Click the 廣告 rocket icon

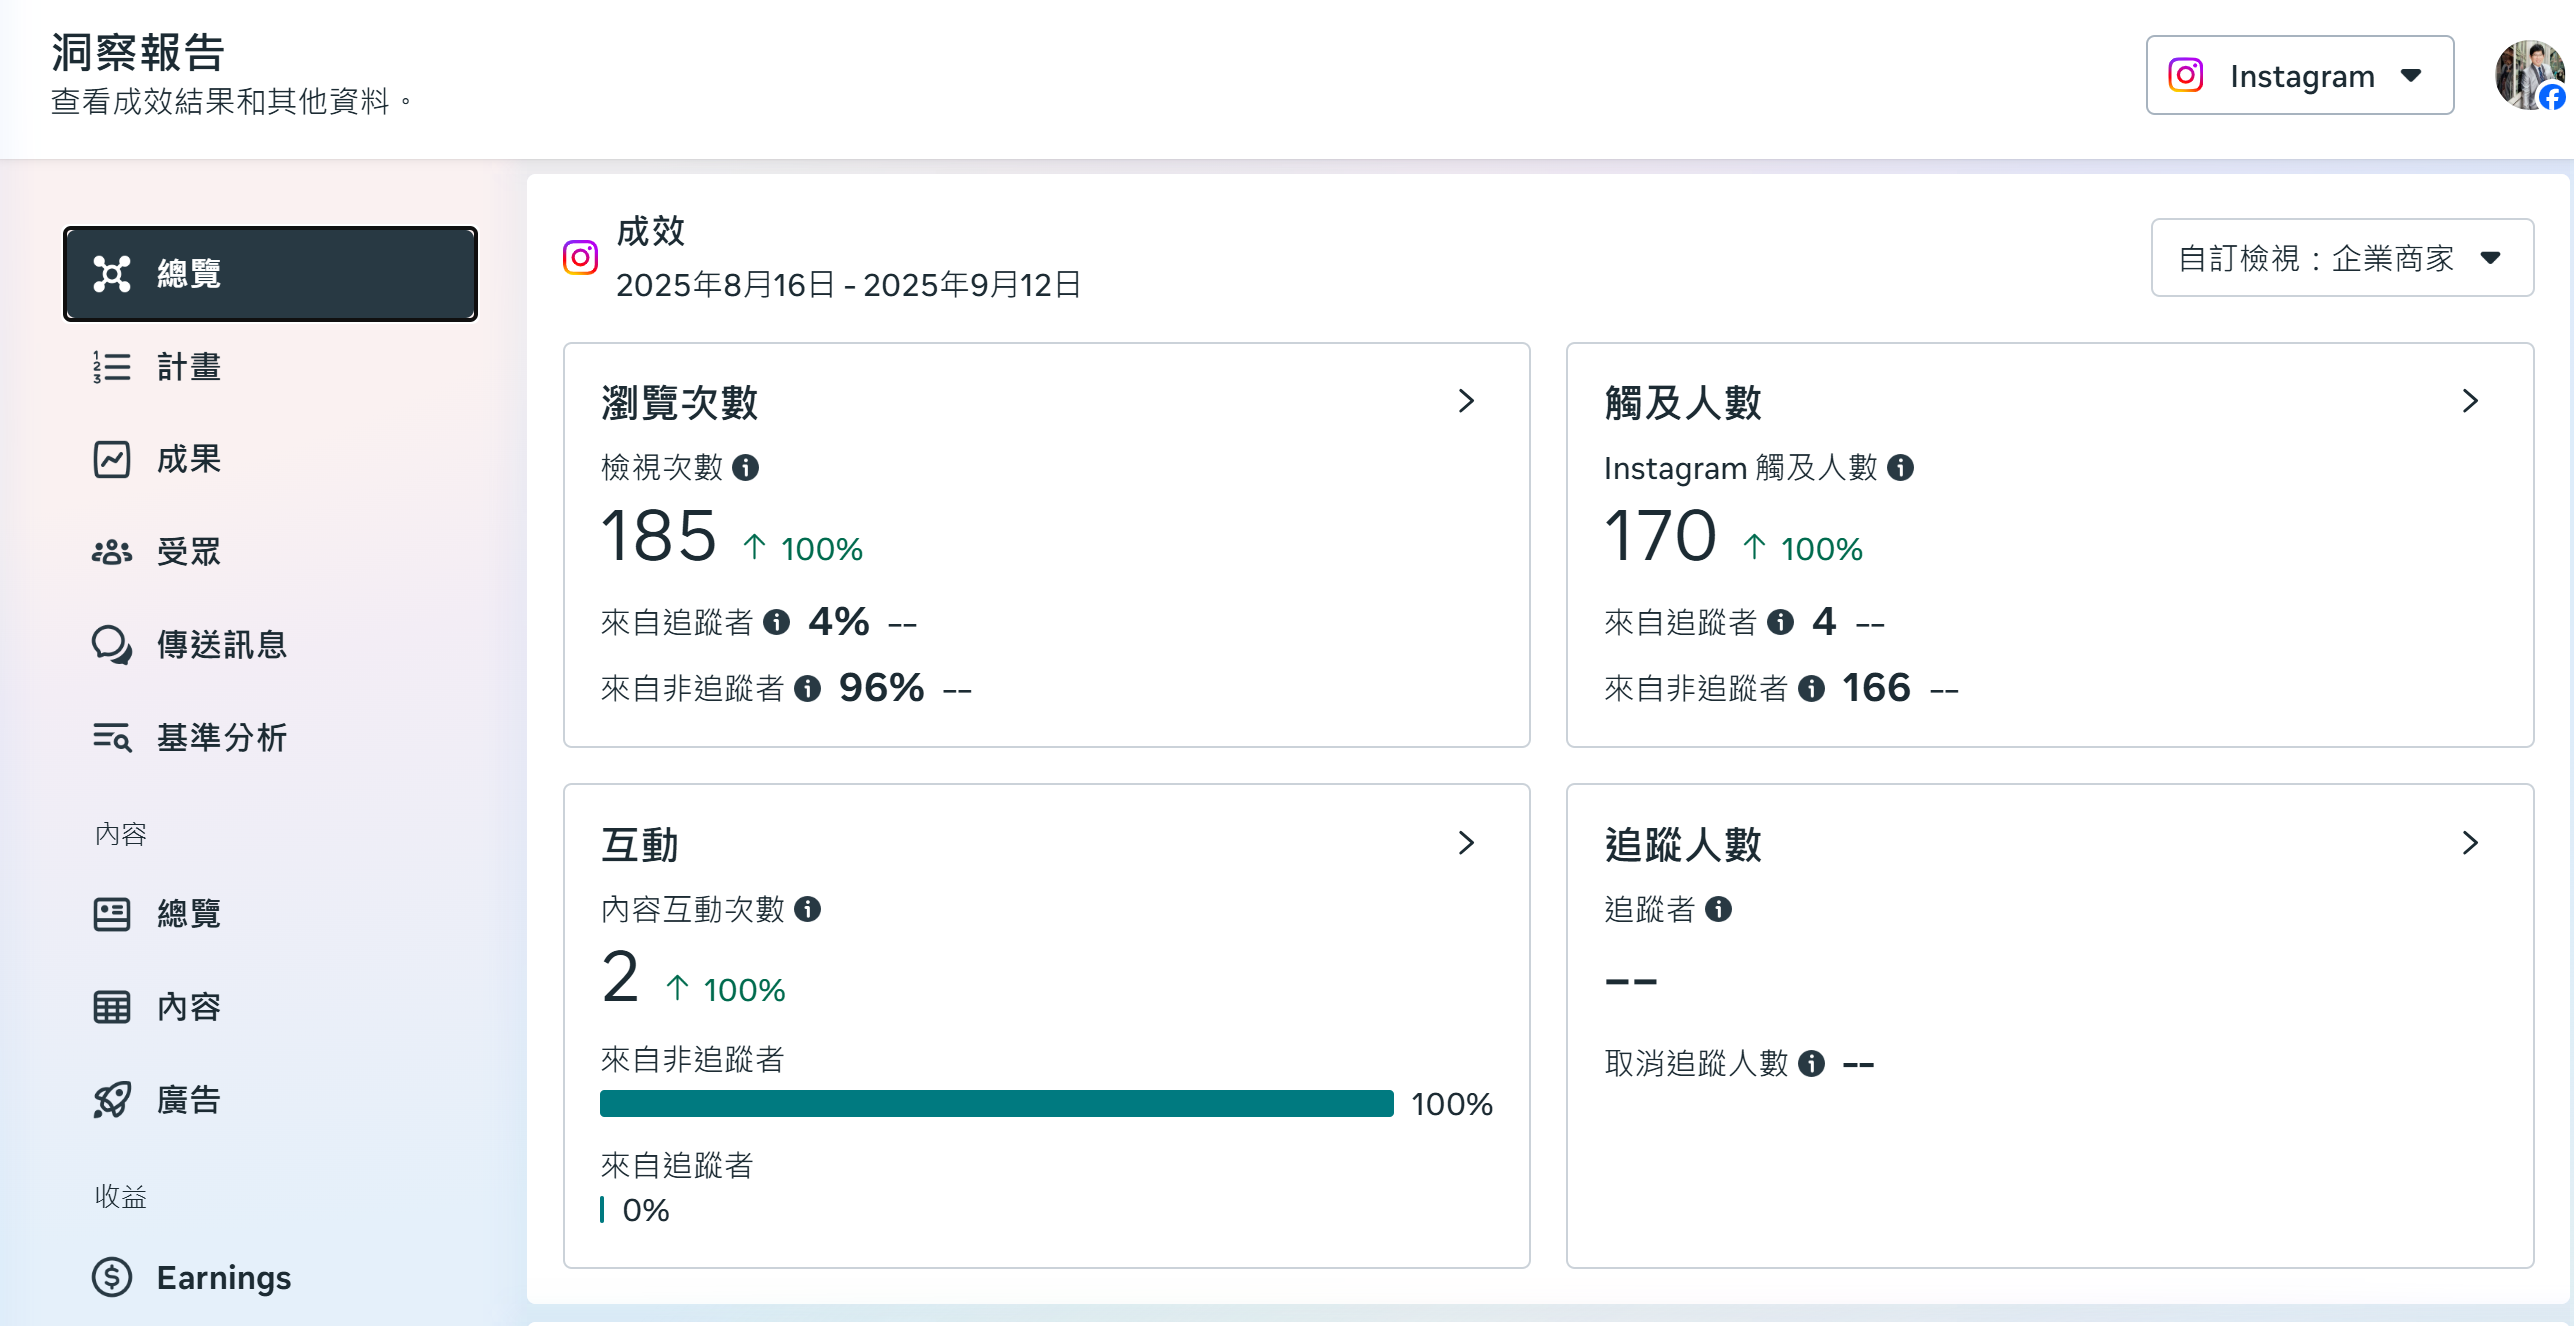(x=111, y=1100)
